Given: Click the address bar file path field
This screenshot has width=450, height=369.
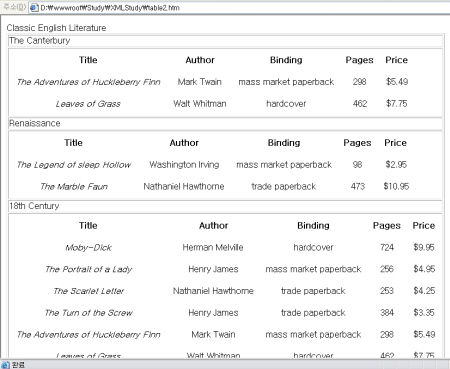Looking at the screenshot, I should click(x=239, y=7).
